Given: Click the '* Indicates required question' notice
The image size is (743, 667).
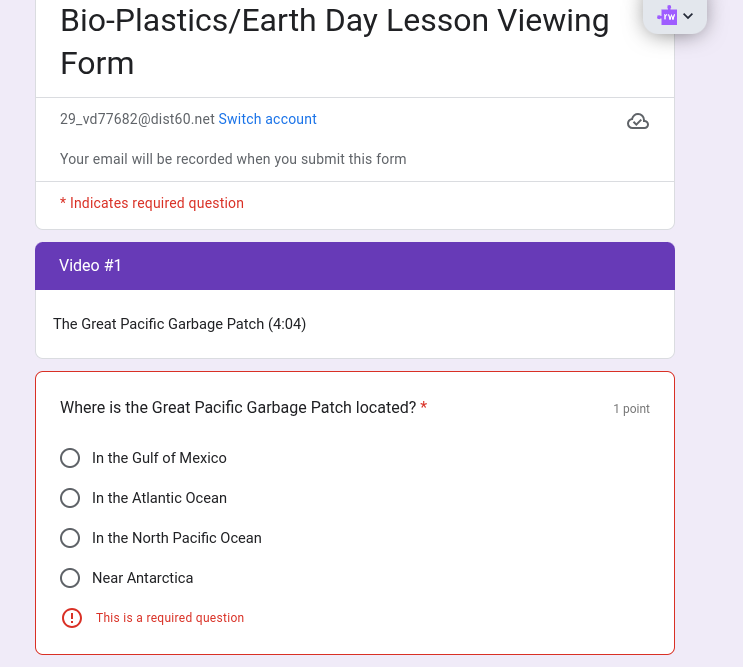Looking at the screenshot, I should [x=152, y=203].
